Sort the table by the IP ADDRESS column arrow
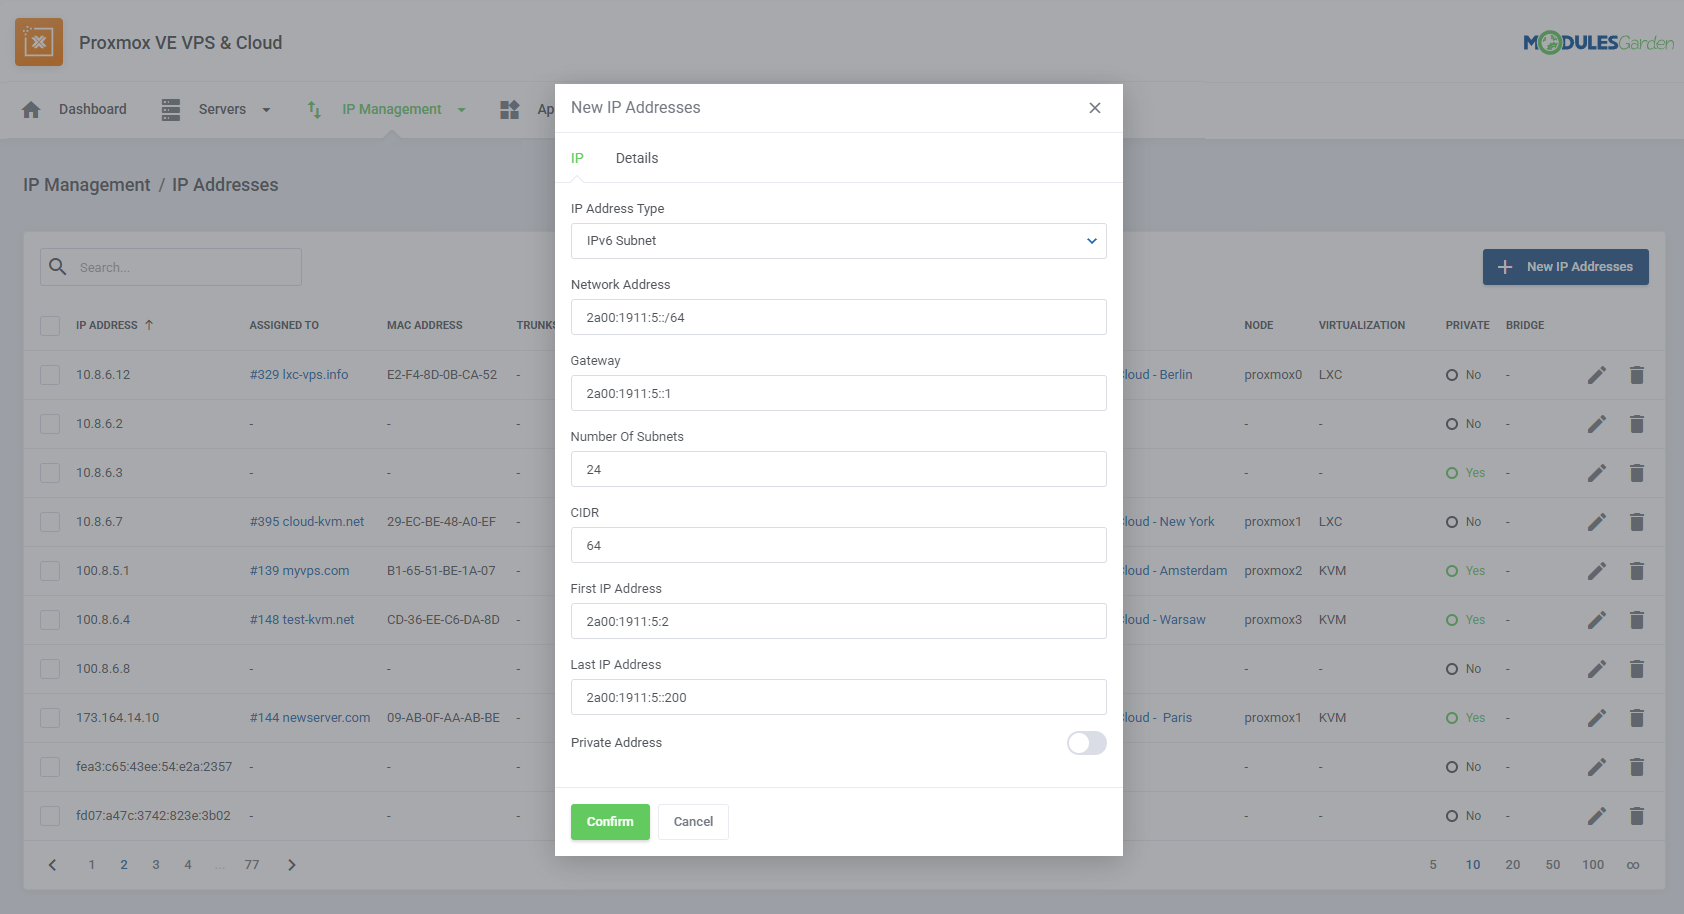The height and width of the screenshot is (914, 1684). (148, 325)
